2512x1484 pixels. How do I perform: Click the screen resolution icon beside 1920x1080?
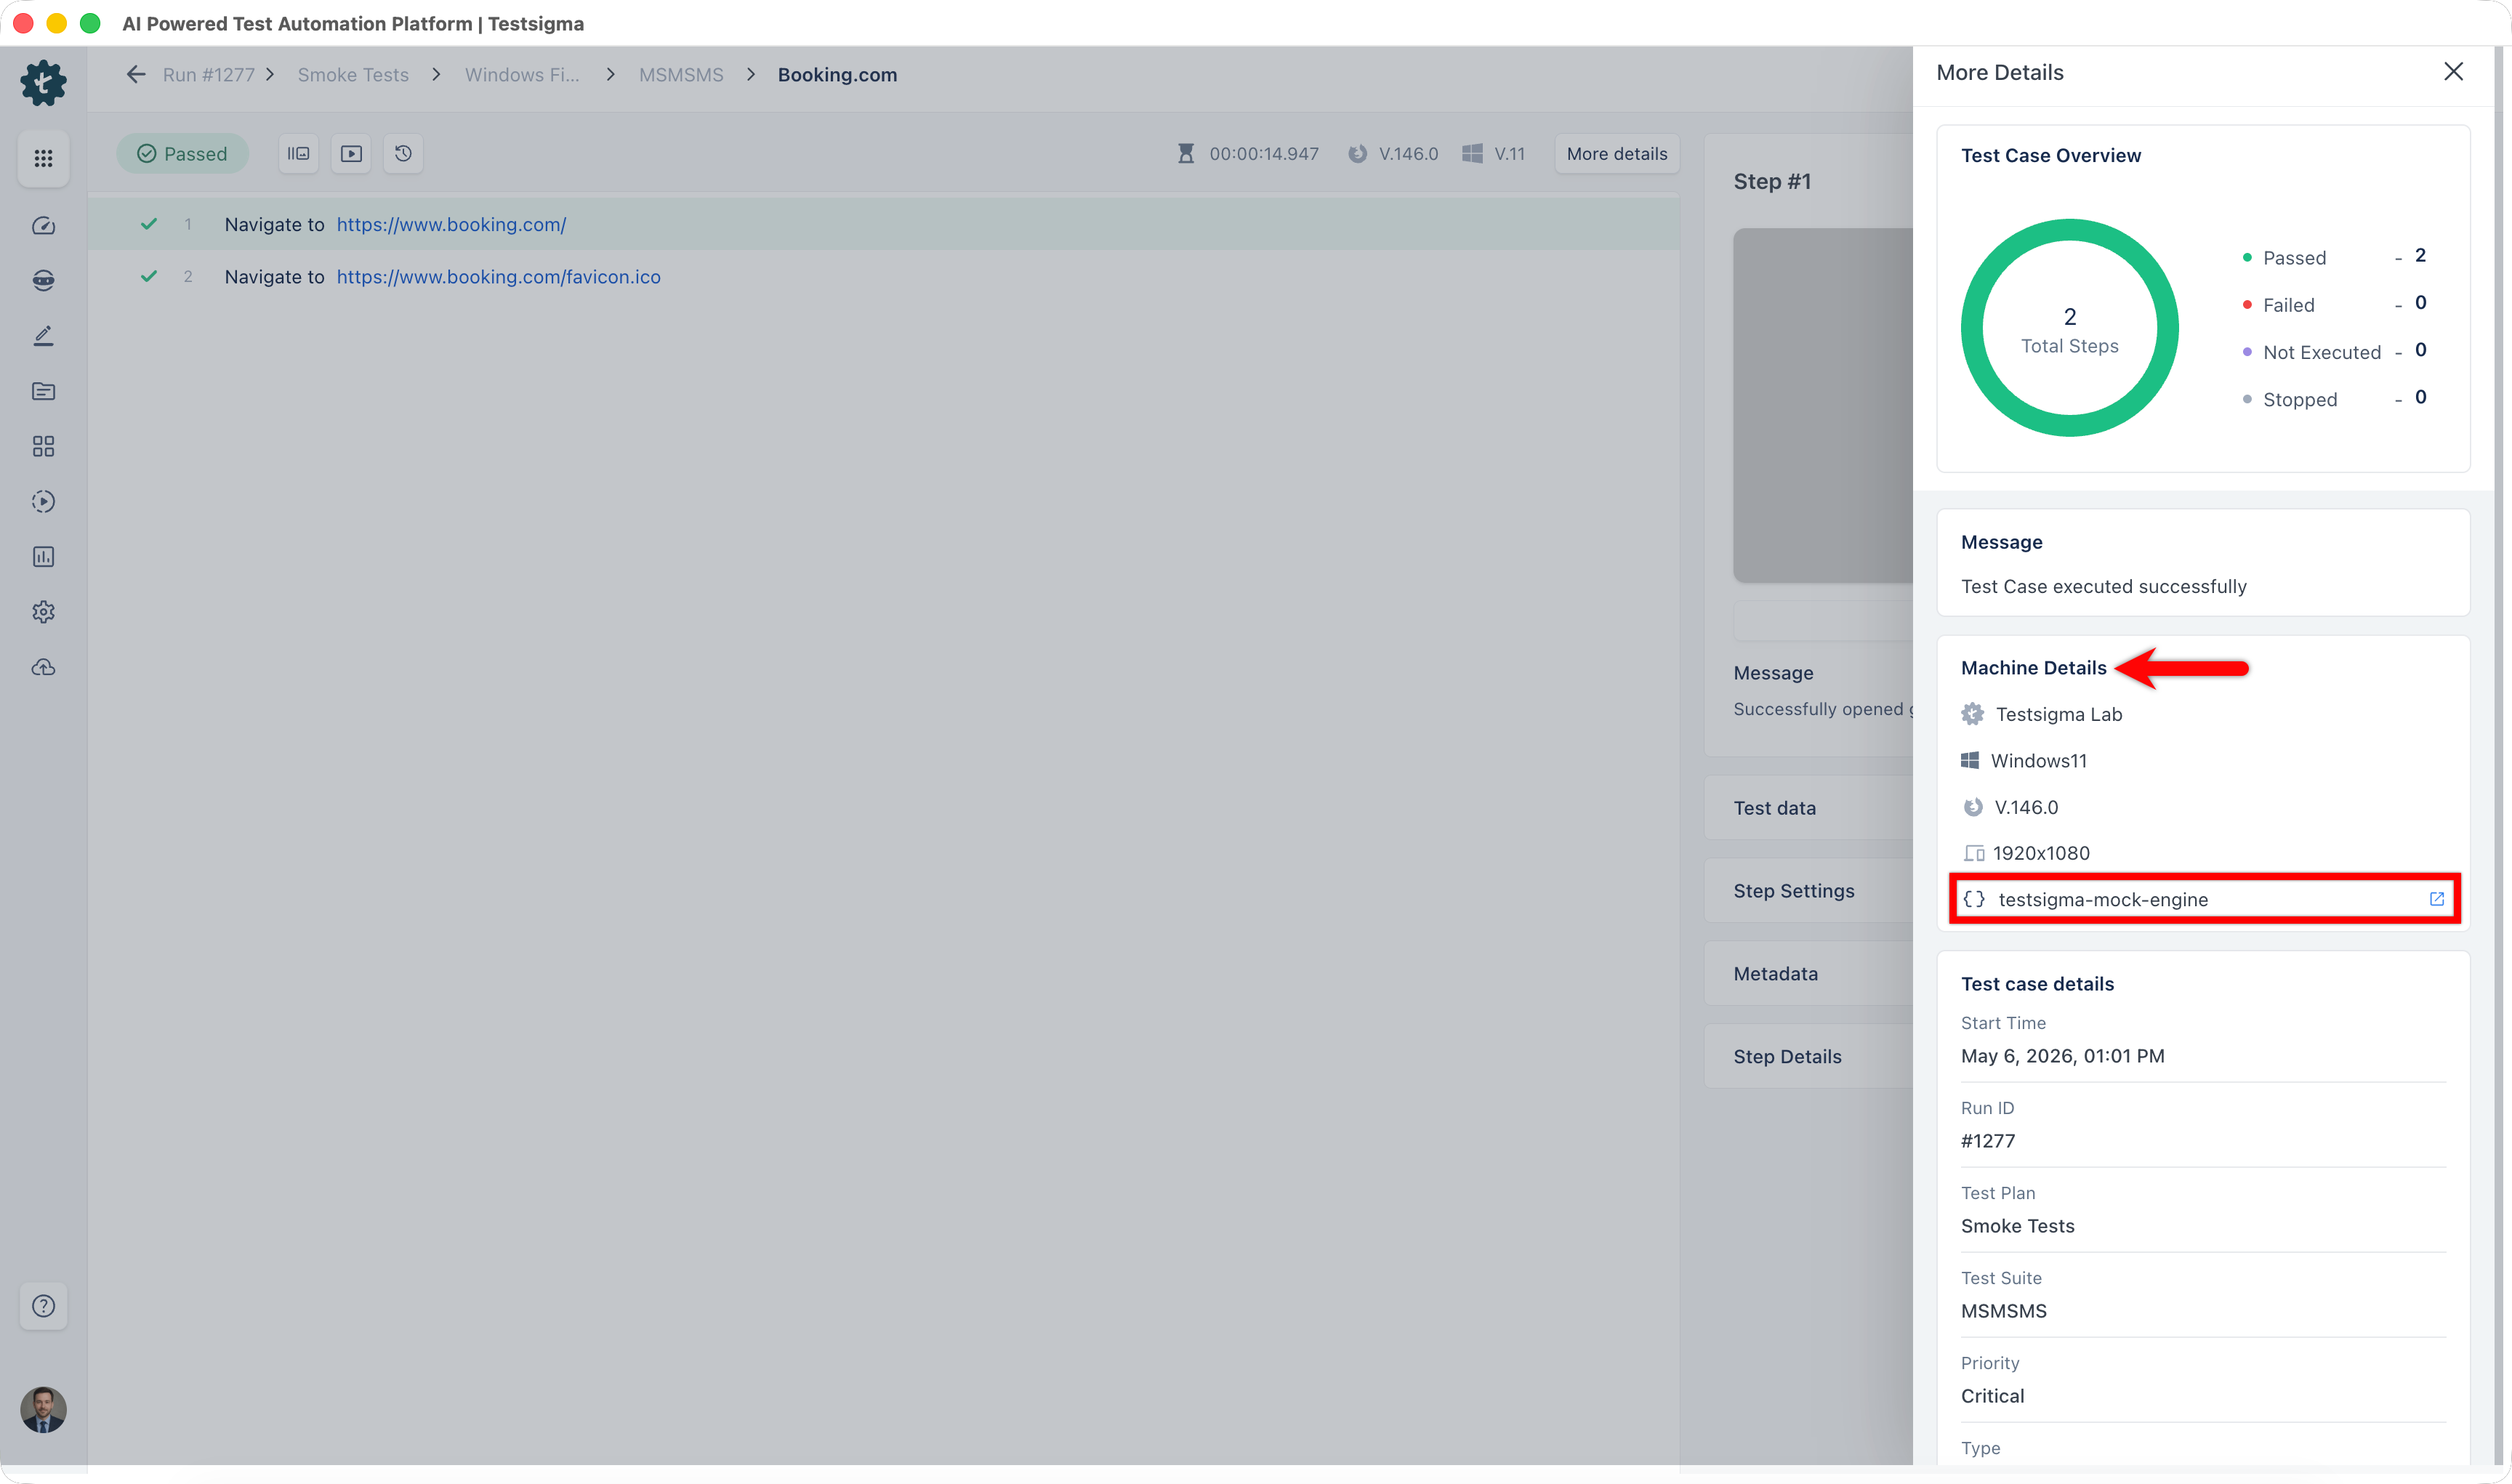click(1973, 853)
